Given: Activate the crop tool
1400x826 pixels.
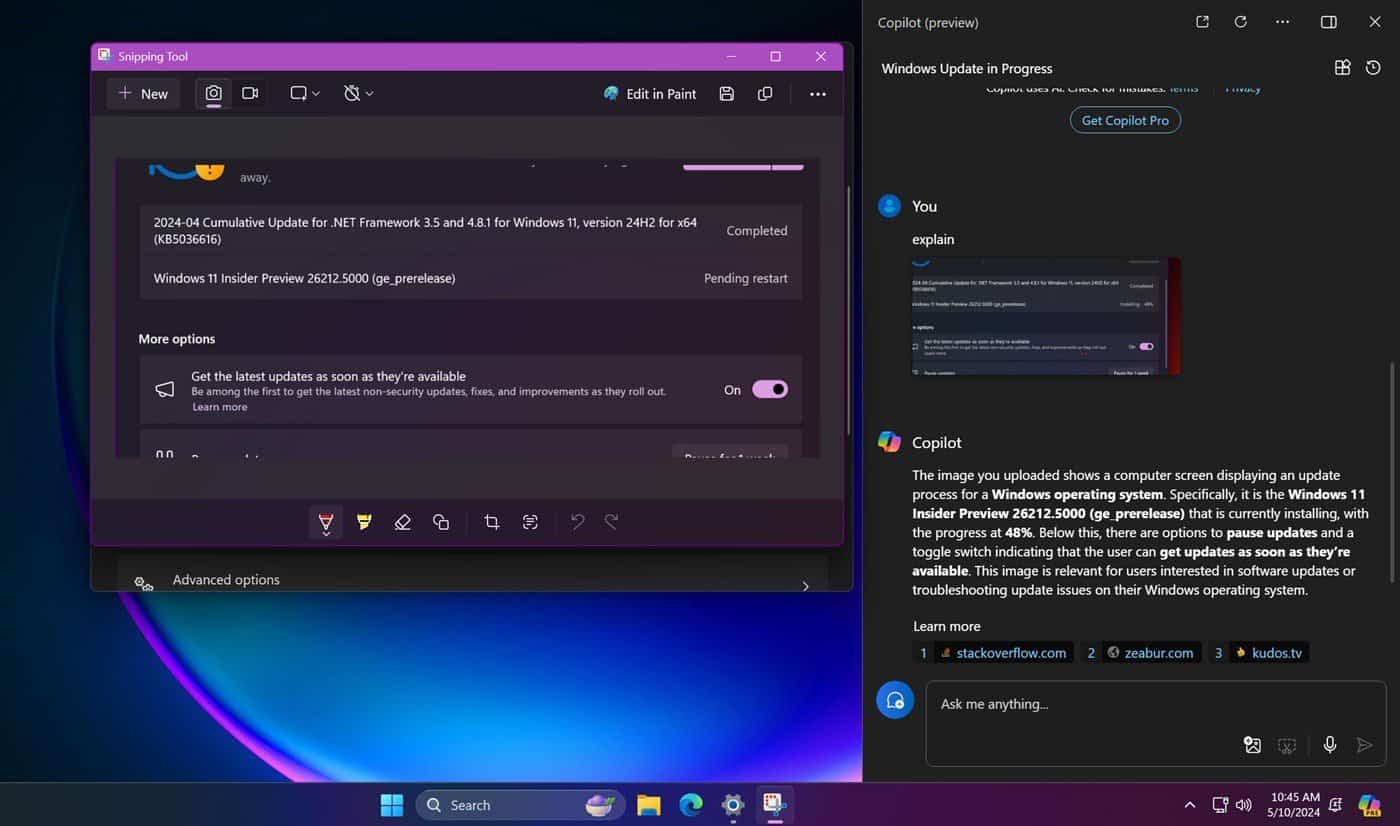Looking at the screenshot, I should (490, 521).
